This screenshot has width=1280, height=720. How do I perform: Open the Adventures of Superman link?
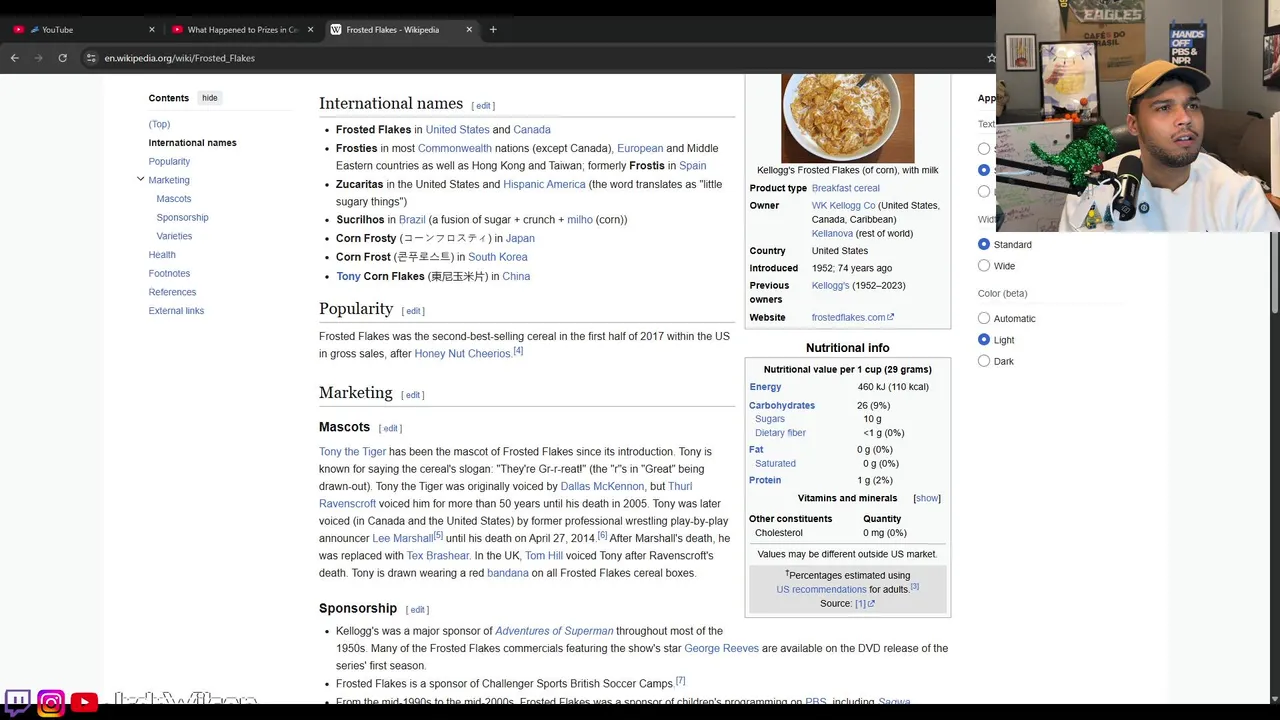(554, 631)
